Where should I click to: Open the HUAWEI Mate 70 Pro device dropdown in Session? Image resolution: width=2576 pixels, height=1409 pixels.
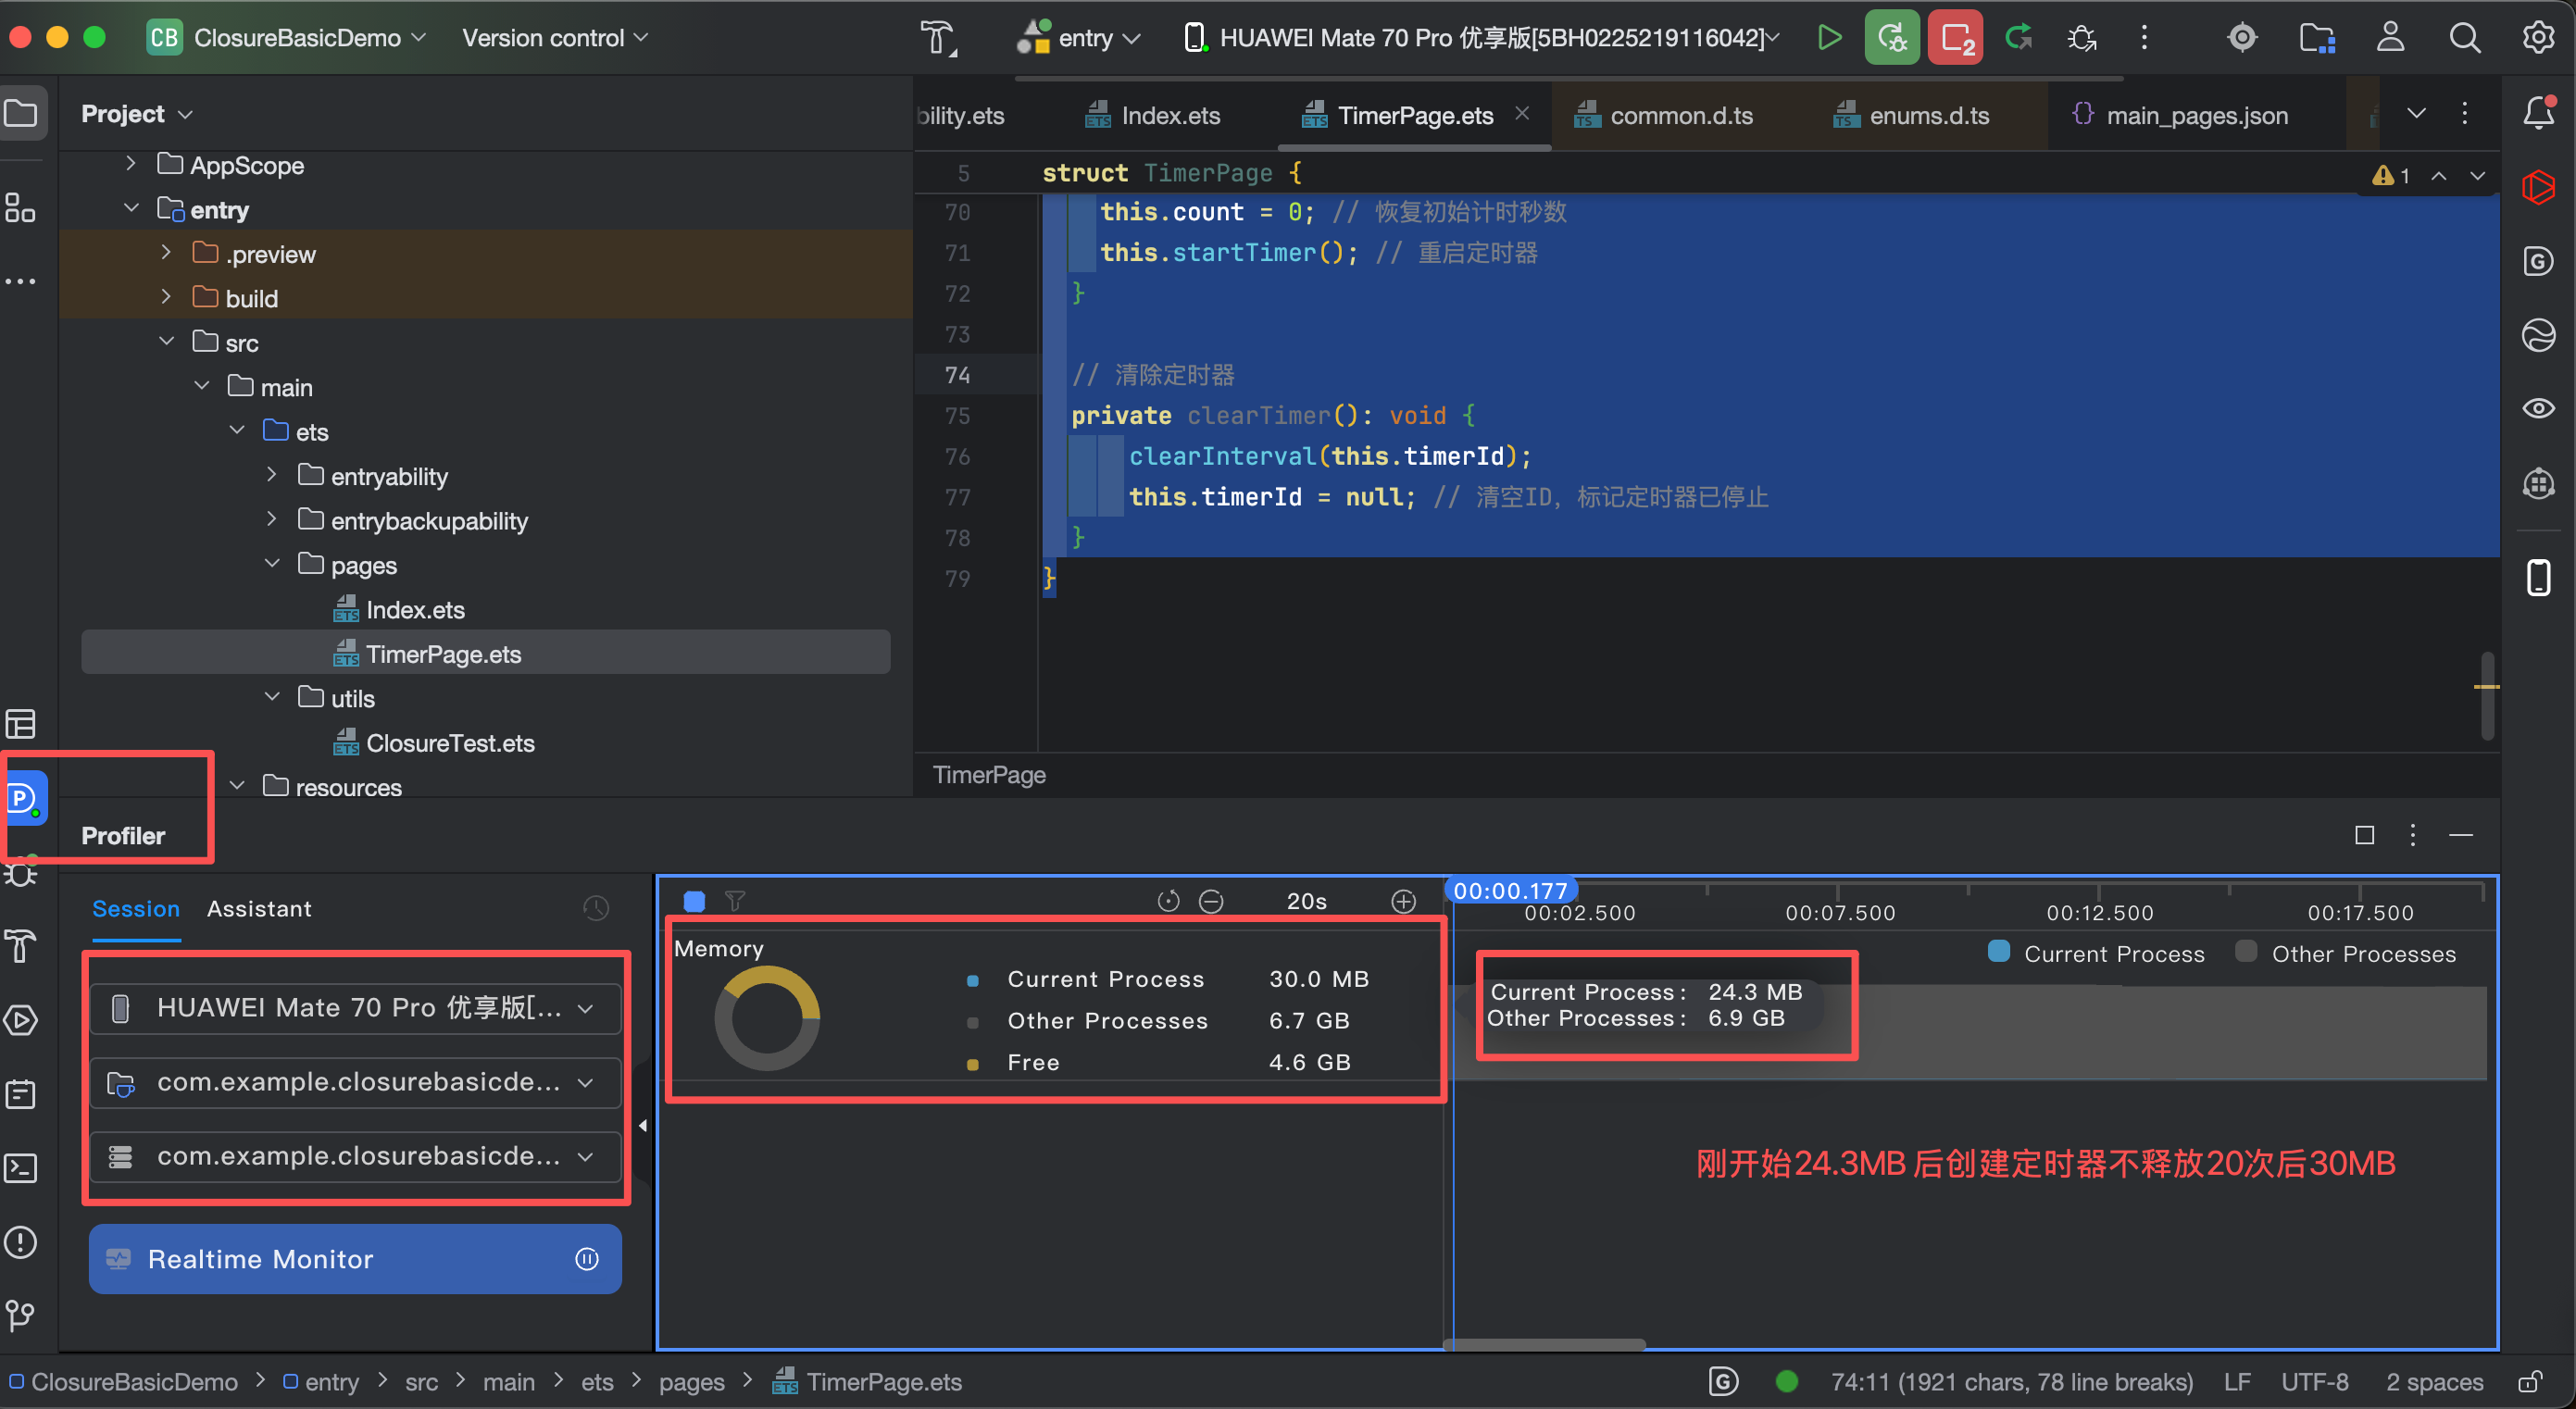pyautogui.click(x=355, y=1007)
